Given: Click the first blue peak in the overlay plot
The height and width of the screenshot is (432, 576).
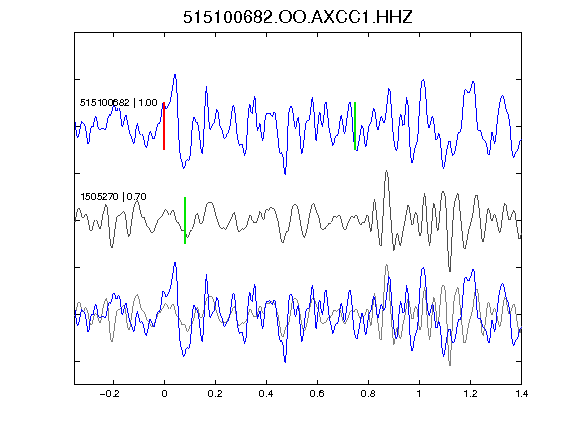Looking at the screenshot, I should coord(175,263).
